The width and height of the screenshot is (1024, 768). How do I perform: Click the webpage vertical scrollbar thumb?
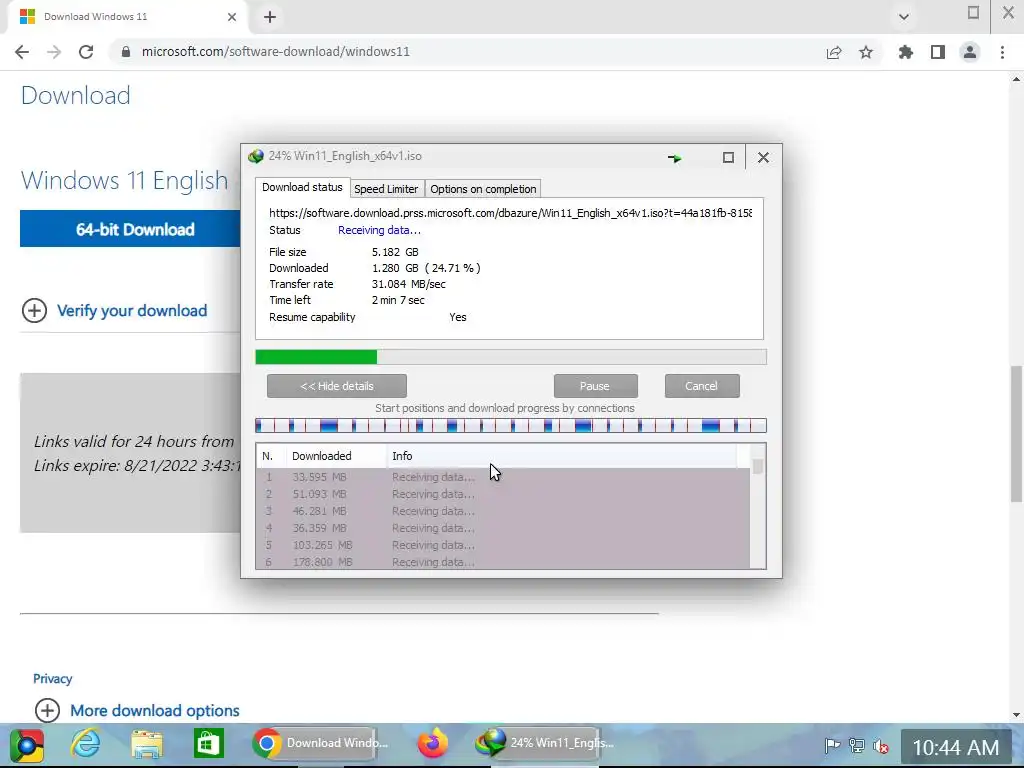click(1016, 434)
